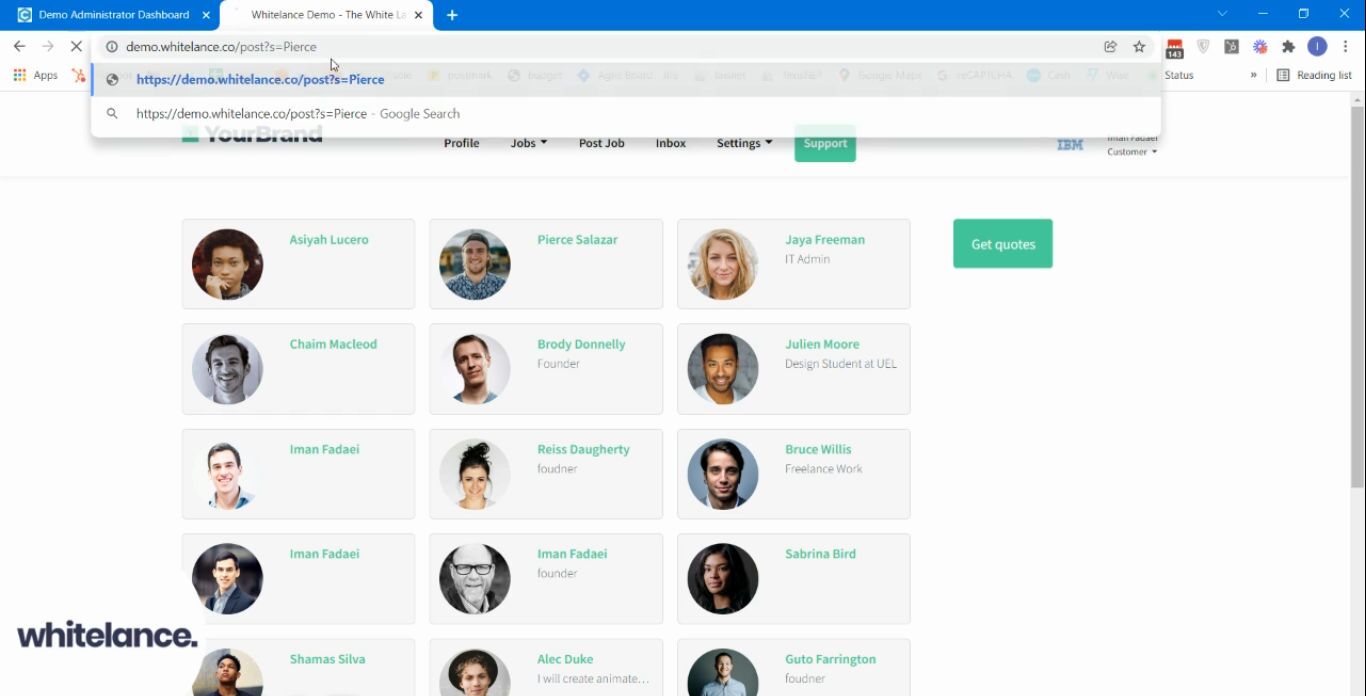
Task: Show hidden bookmarks with the chevron
Action: (1254, 75)
